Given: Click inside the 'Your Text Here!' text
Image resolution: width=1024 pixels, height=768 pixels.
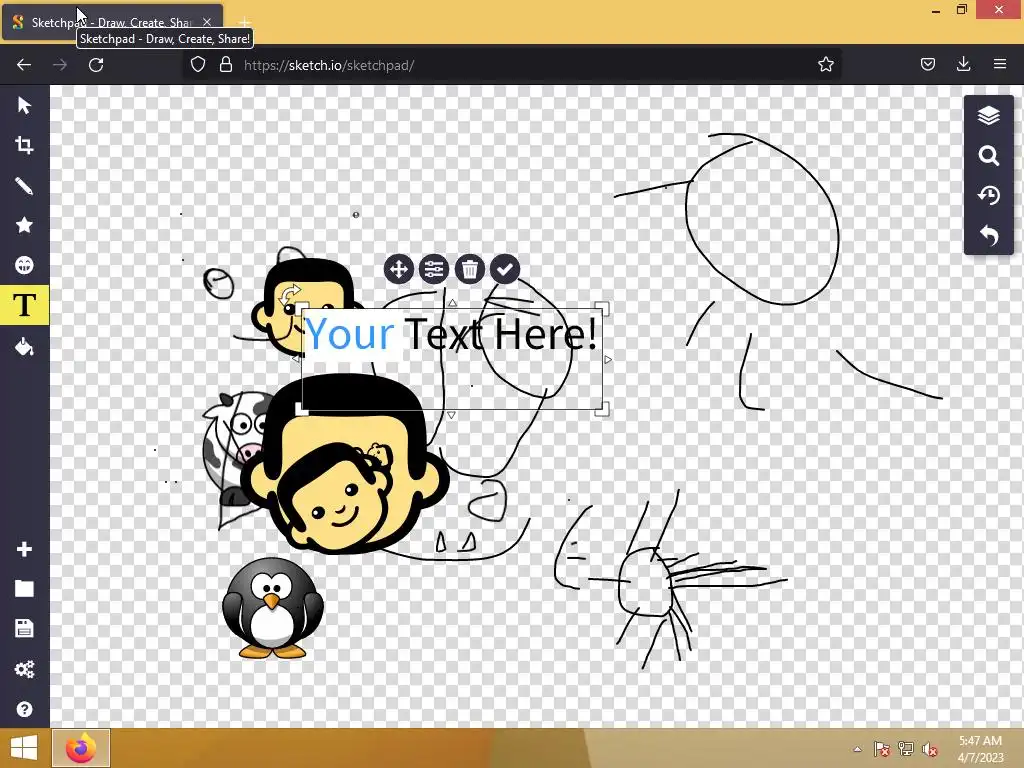Looking at the screenshot, I should pyautogui.click(x=451, y=334).
